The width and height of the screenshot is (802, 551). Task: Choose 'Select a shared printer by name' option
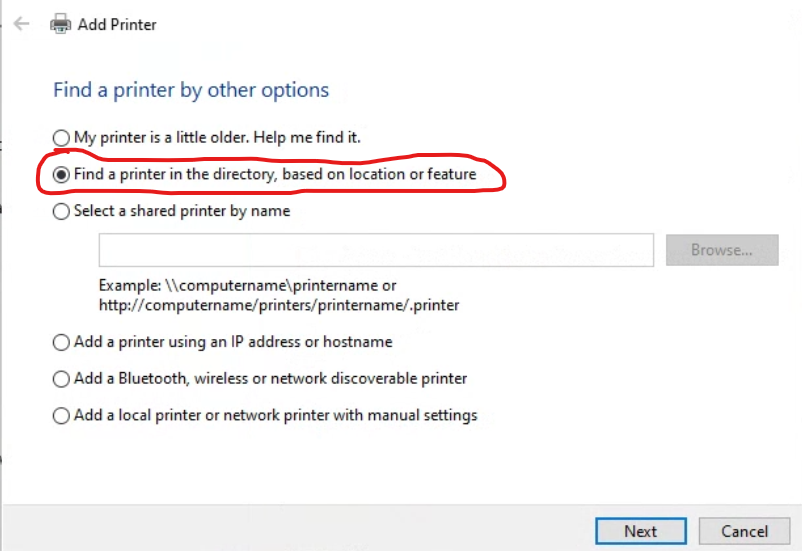pos(62,211)
